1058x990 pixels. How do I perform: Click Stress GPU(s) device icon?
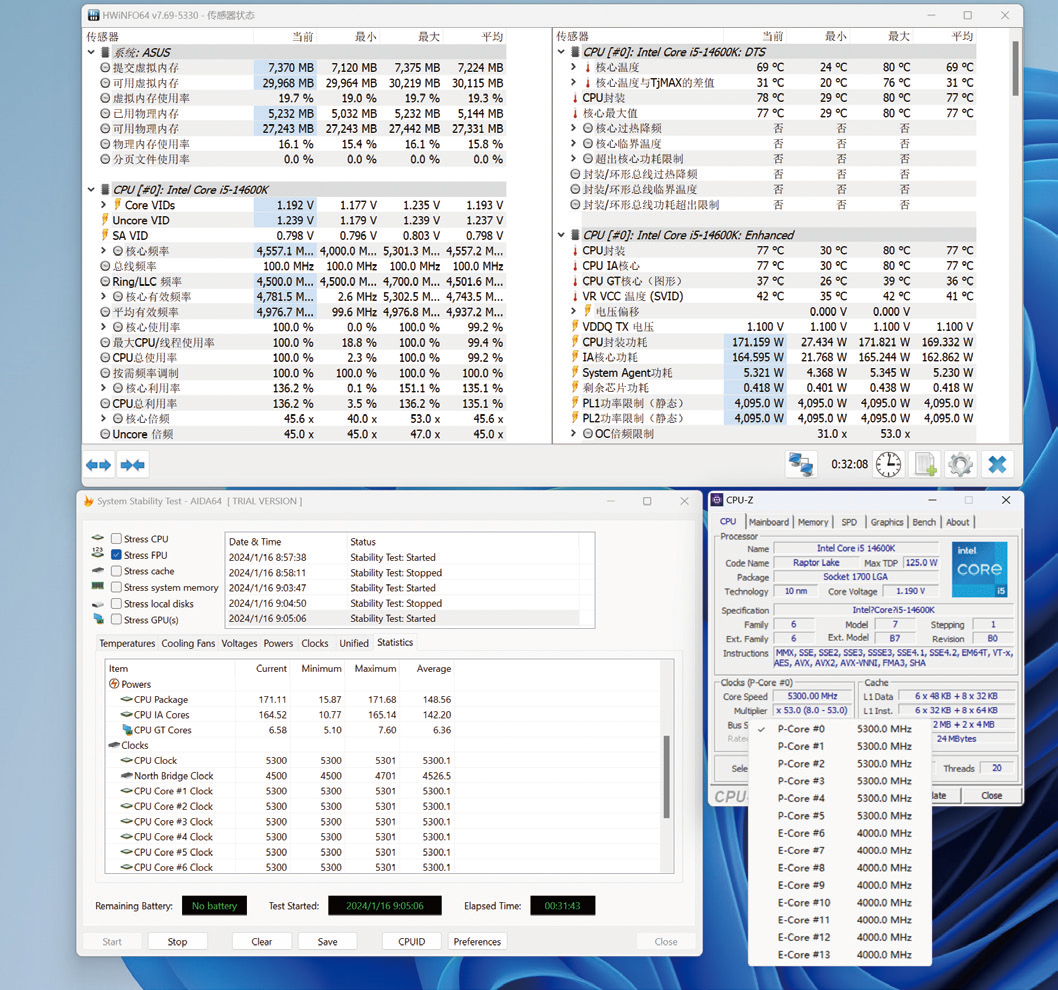point(99,619)
